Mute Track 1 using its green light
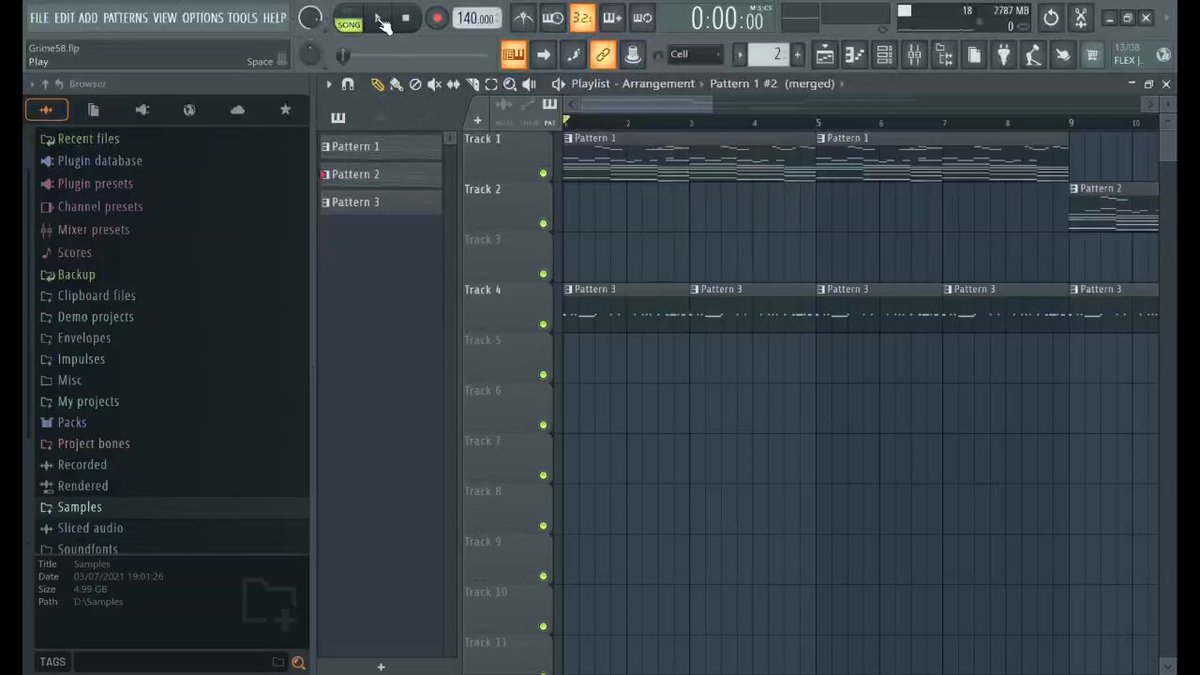 click(x=544, y=174)
